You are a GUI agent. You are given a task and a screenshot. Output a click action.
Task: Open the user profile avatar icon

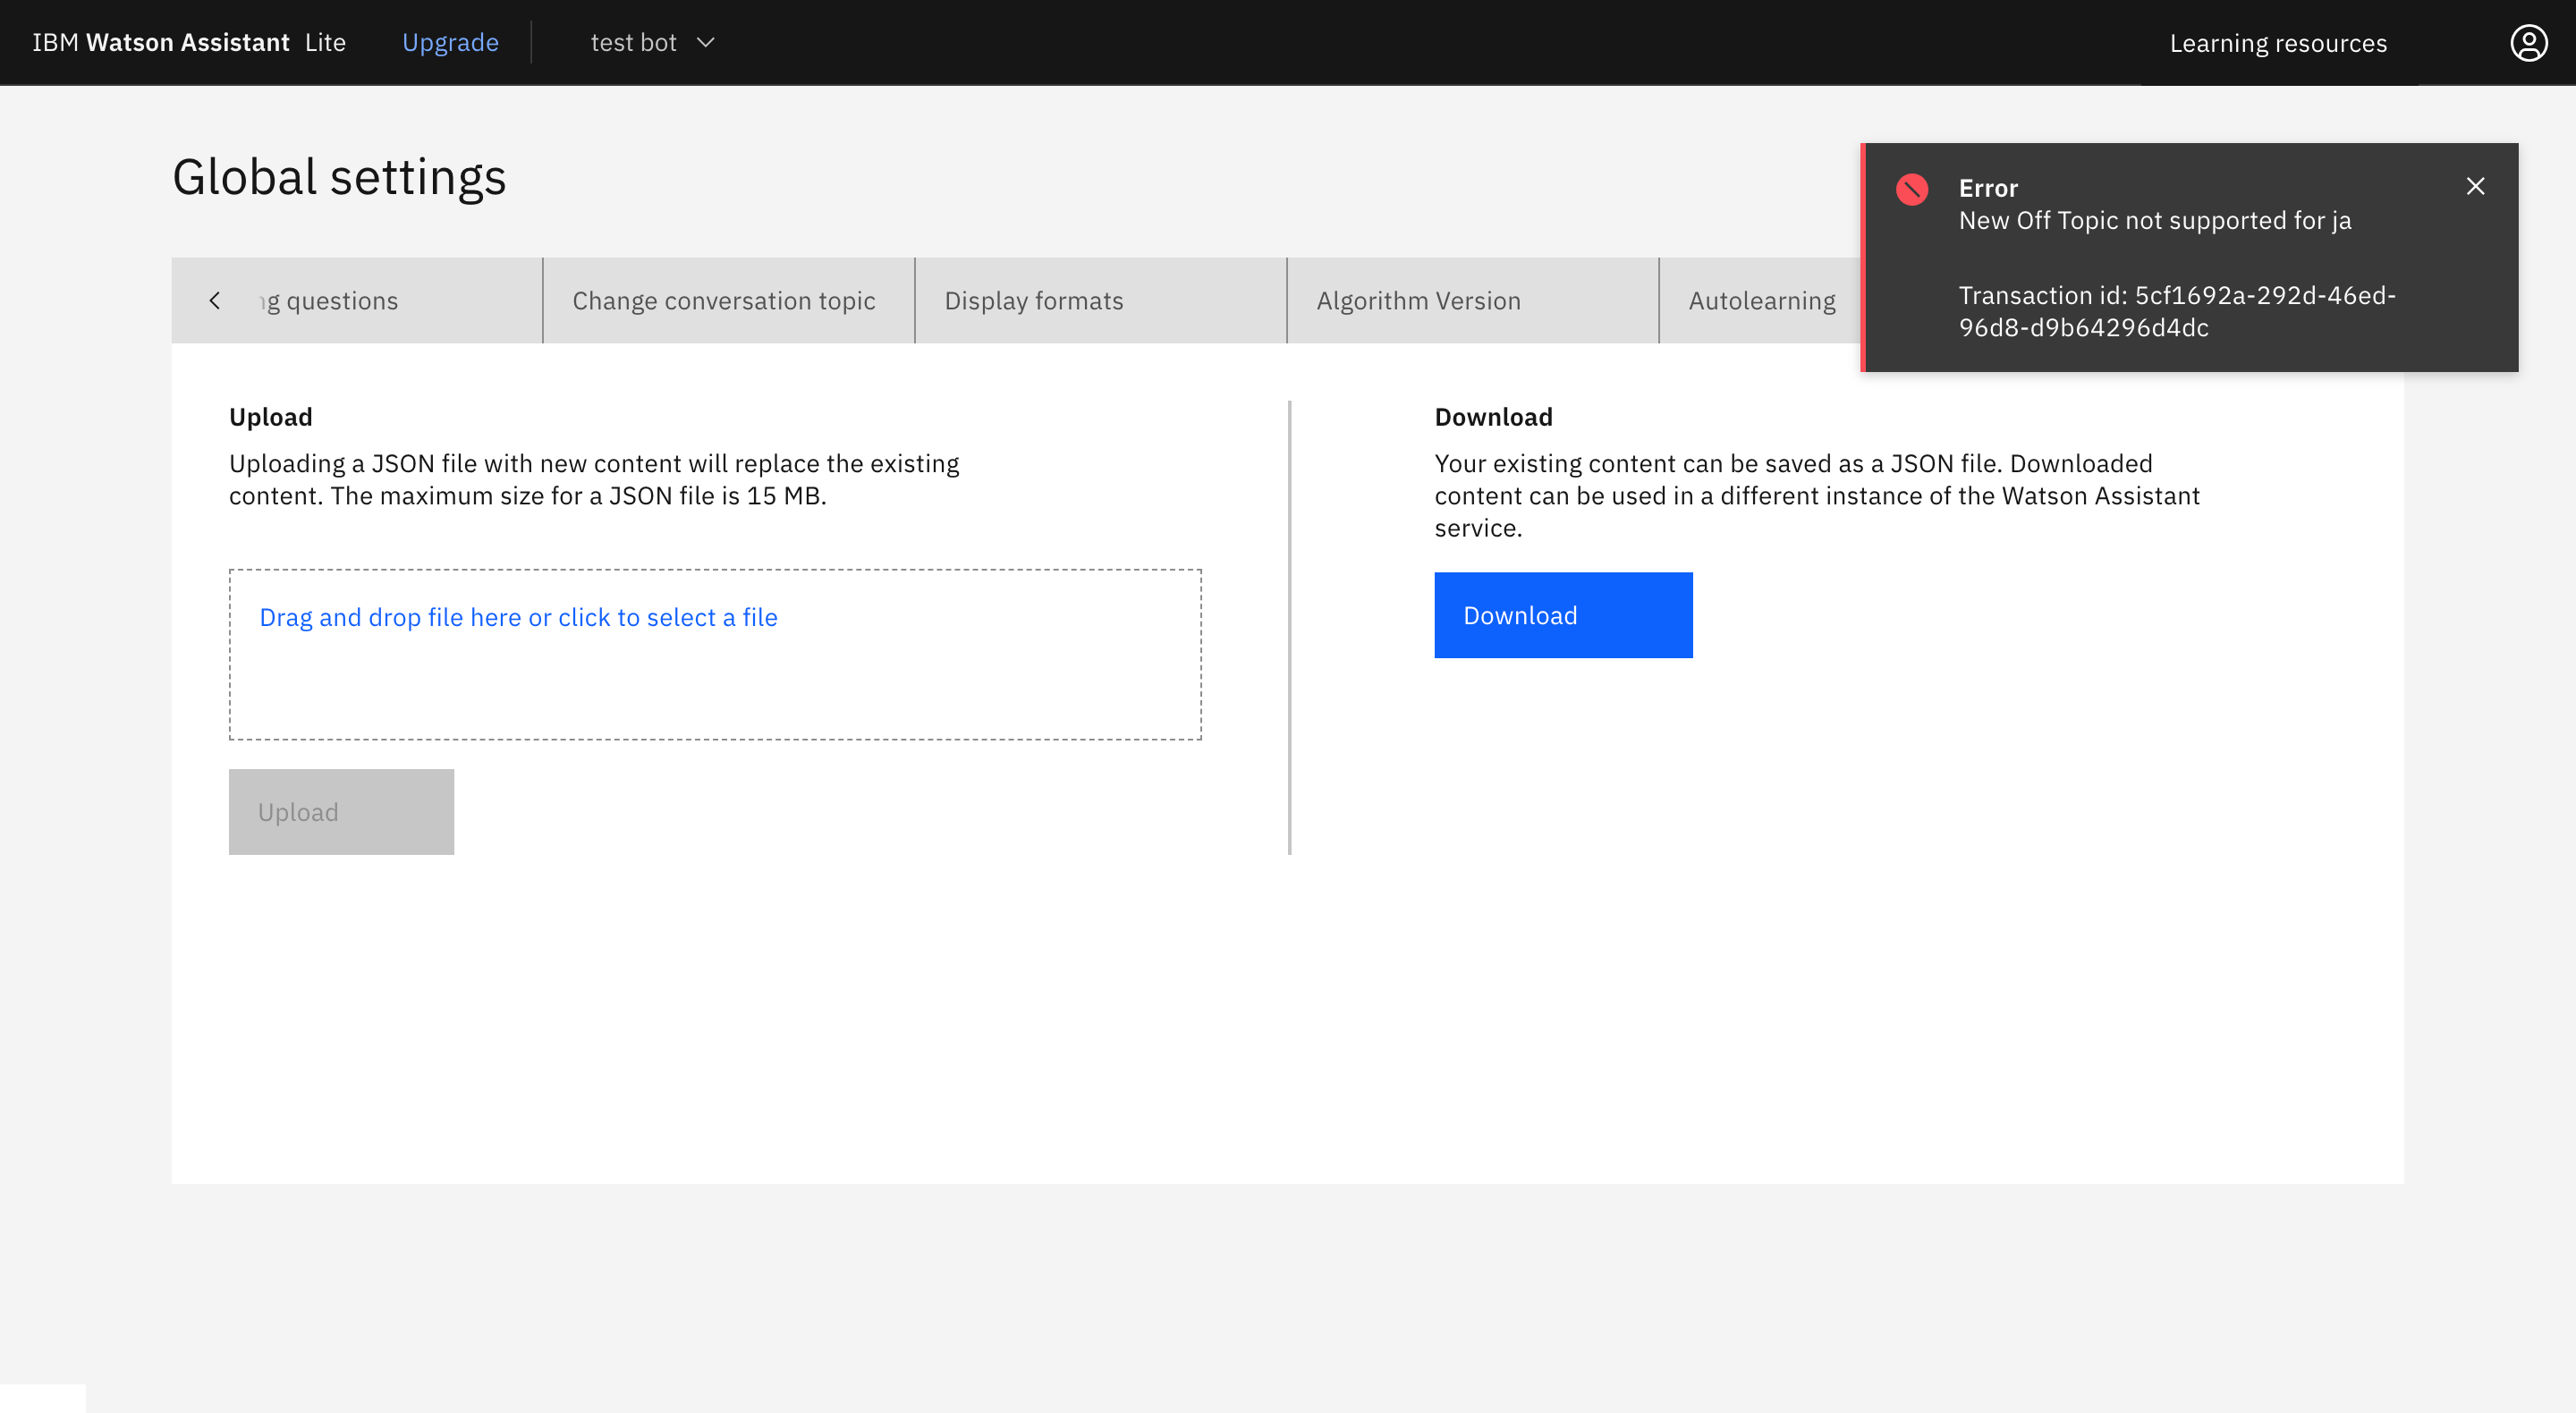(2528, 43)
